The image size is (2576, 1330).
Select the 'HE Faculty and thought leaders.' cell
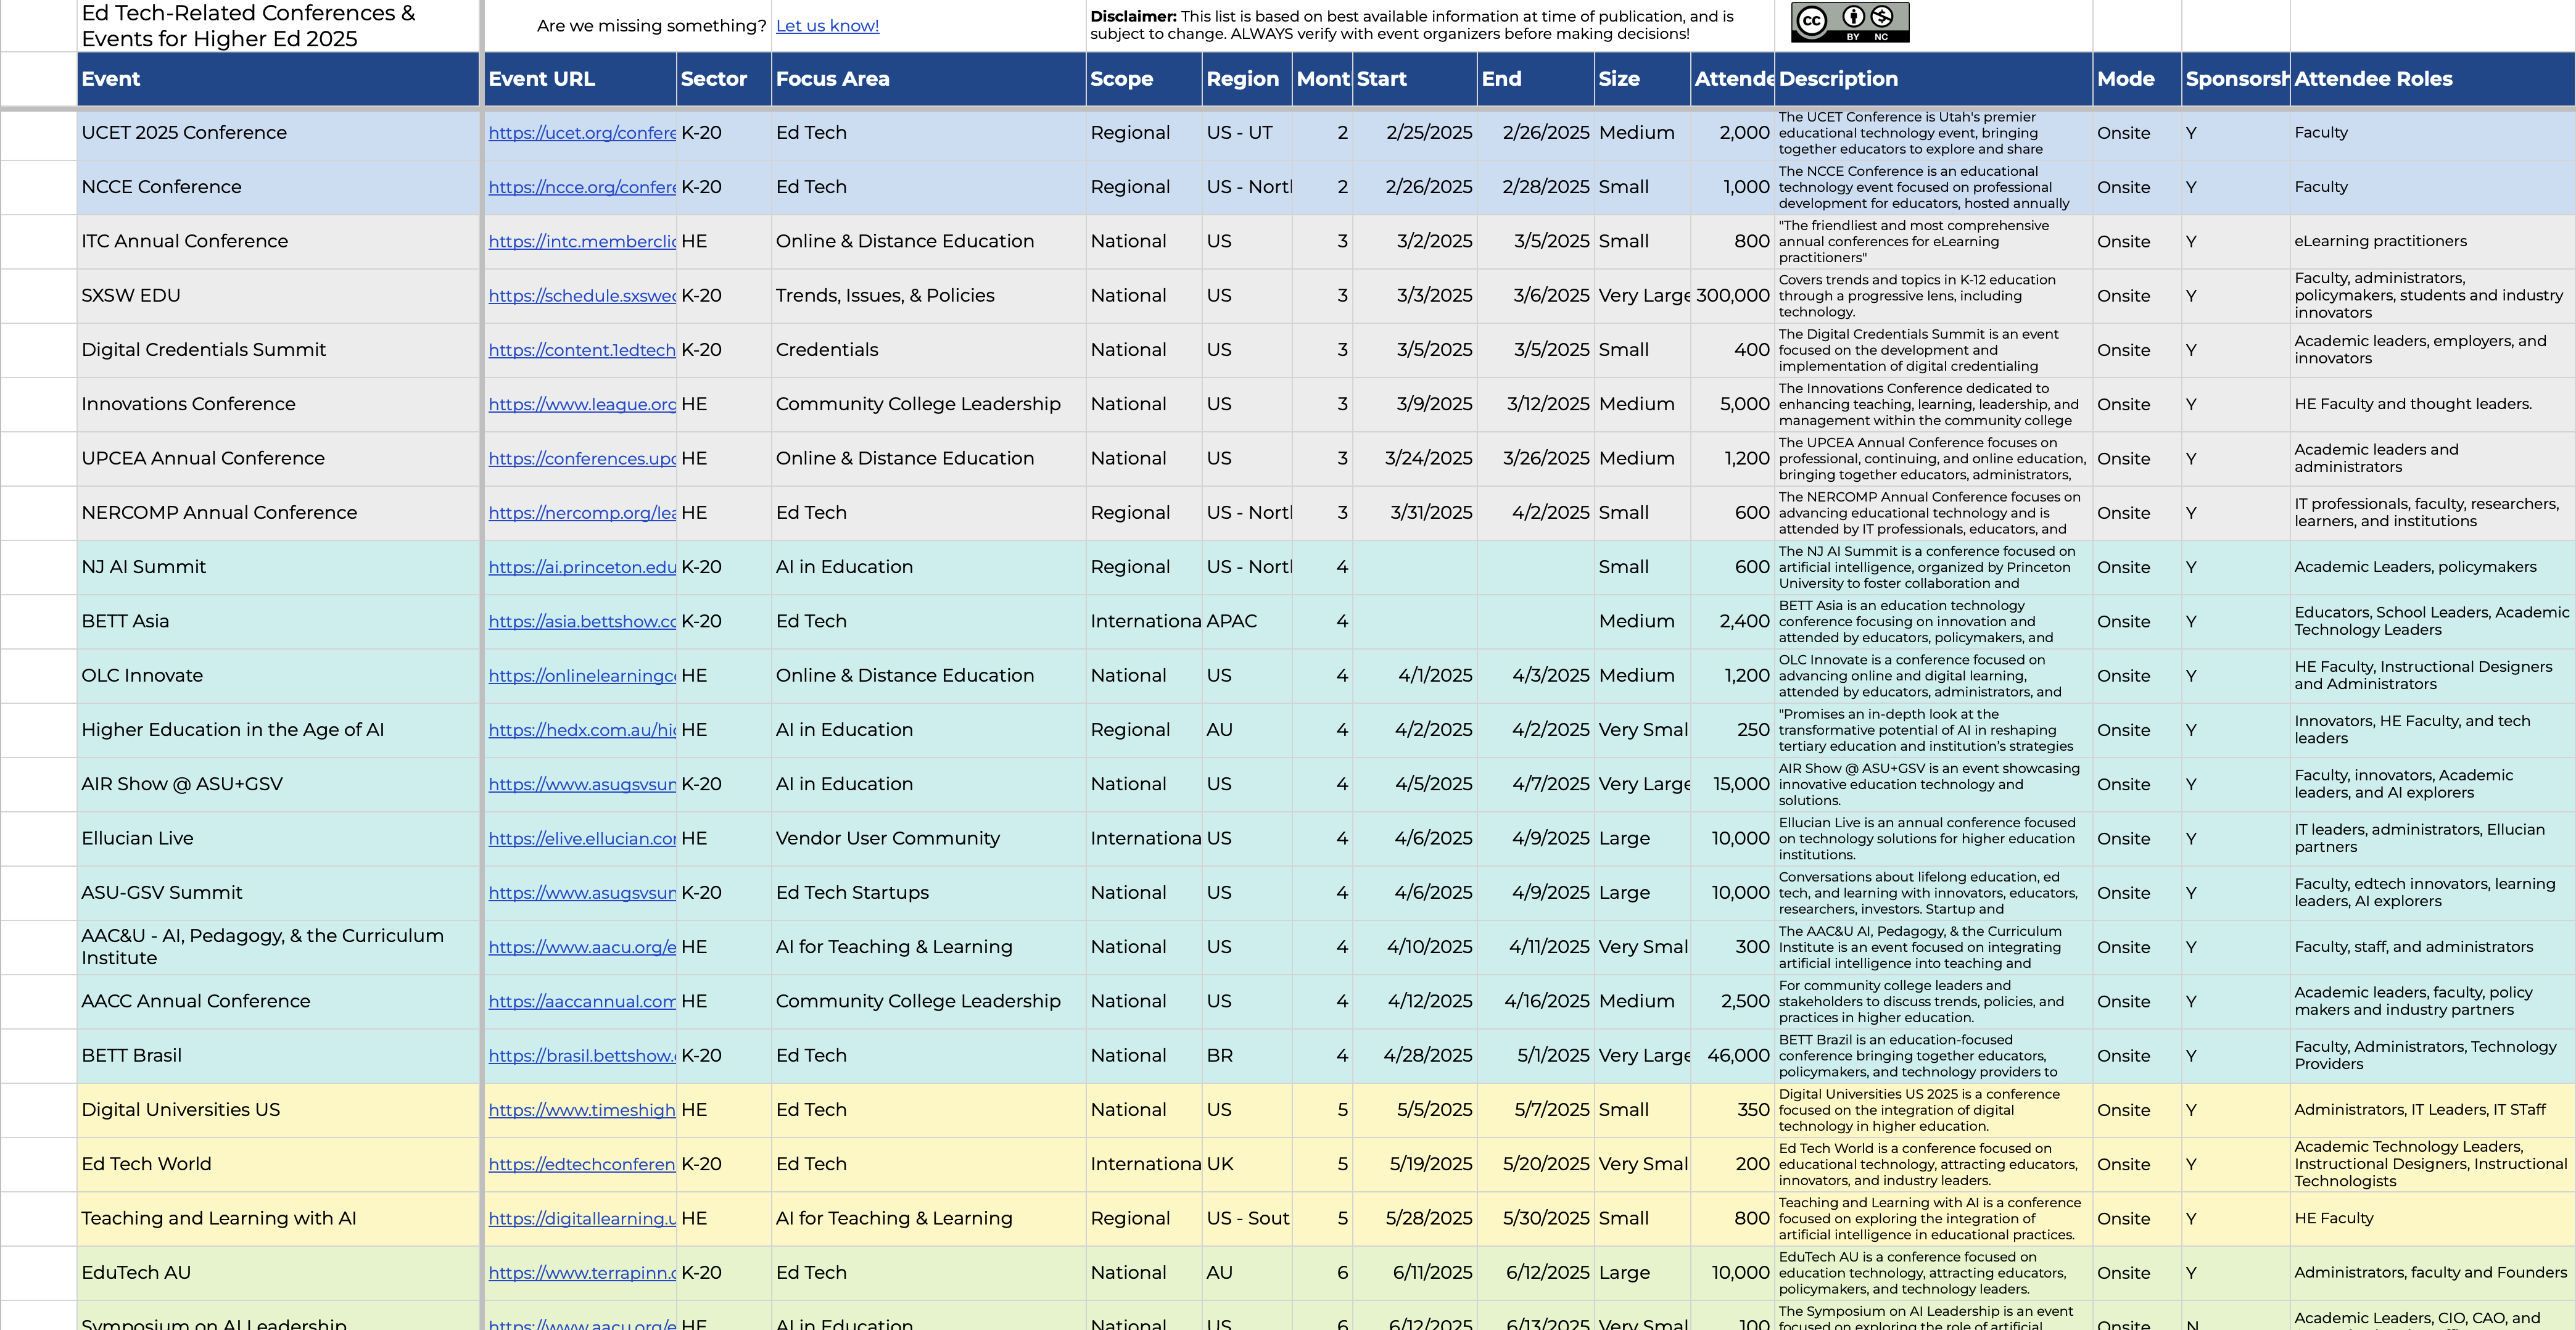tap(2432, 404)
